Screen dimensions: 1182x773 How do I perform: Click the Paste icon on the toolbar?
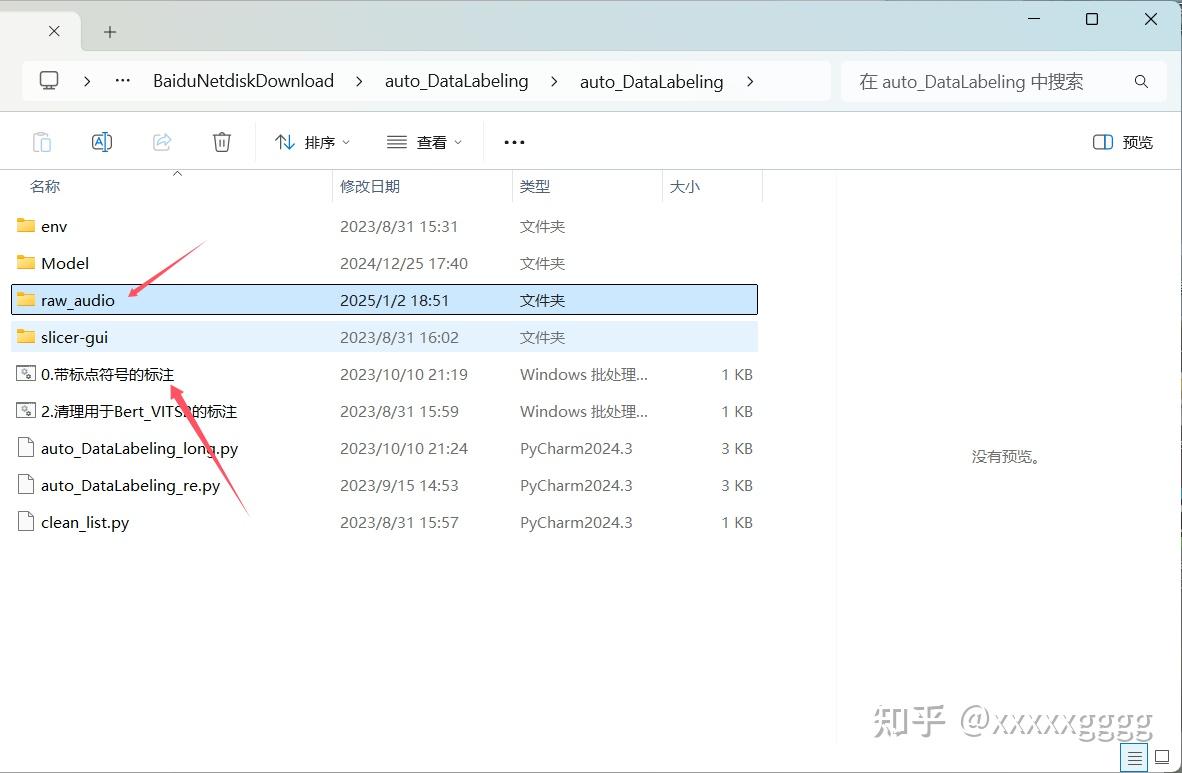point(42,141)
